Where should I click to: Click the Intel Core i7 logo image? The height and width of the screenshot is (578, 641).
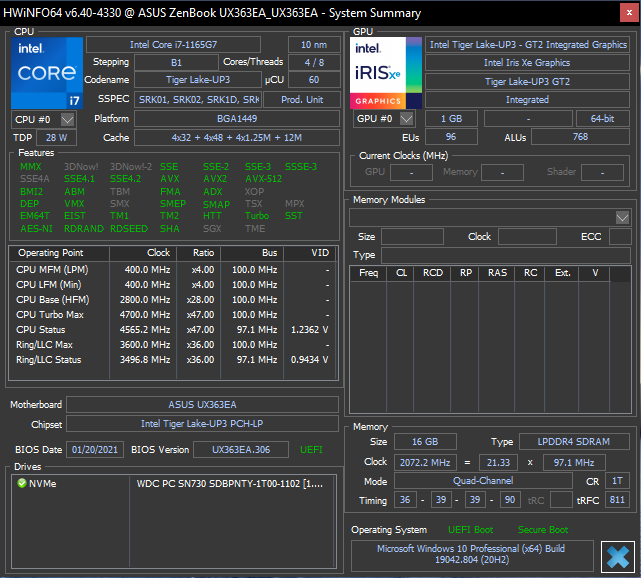coord(47,73)
